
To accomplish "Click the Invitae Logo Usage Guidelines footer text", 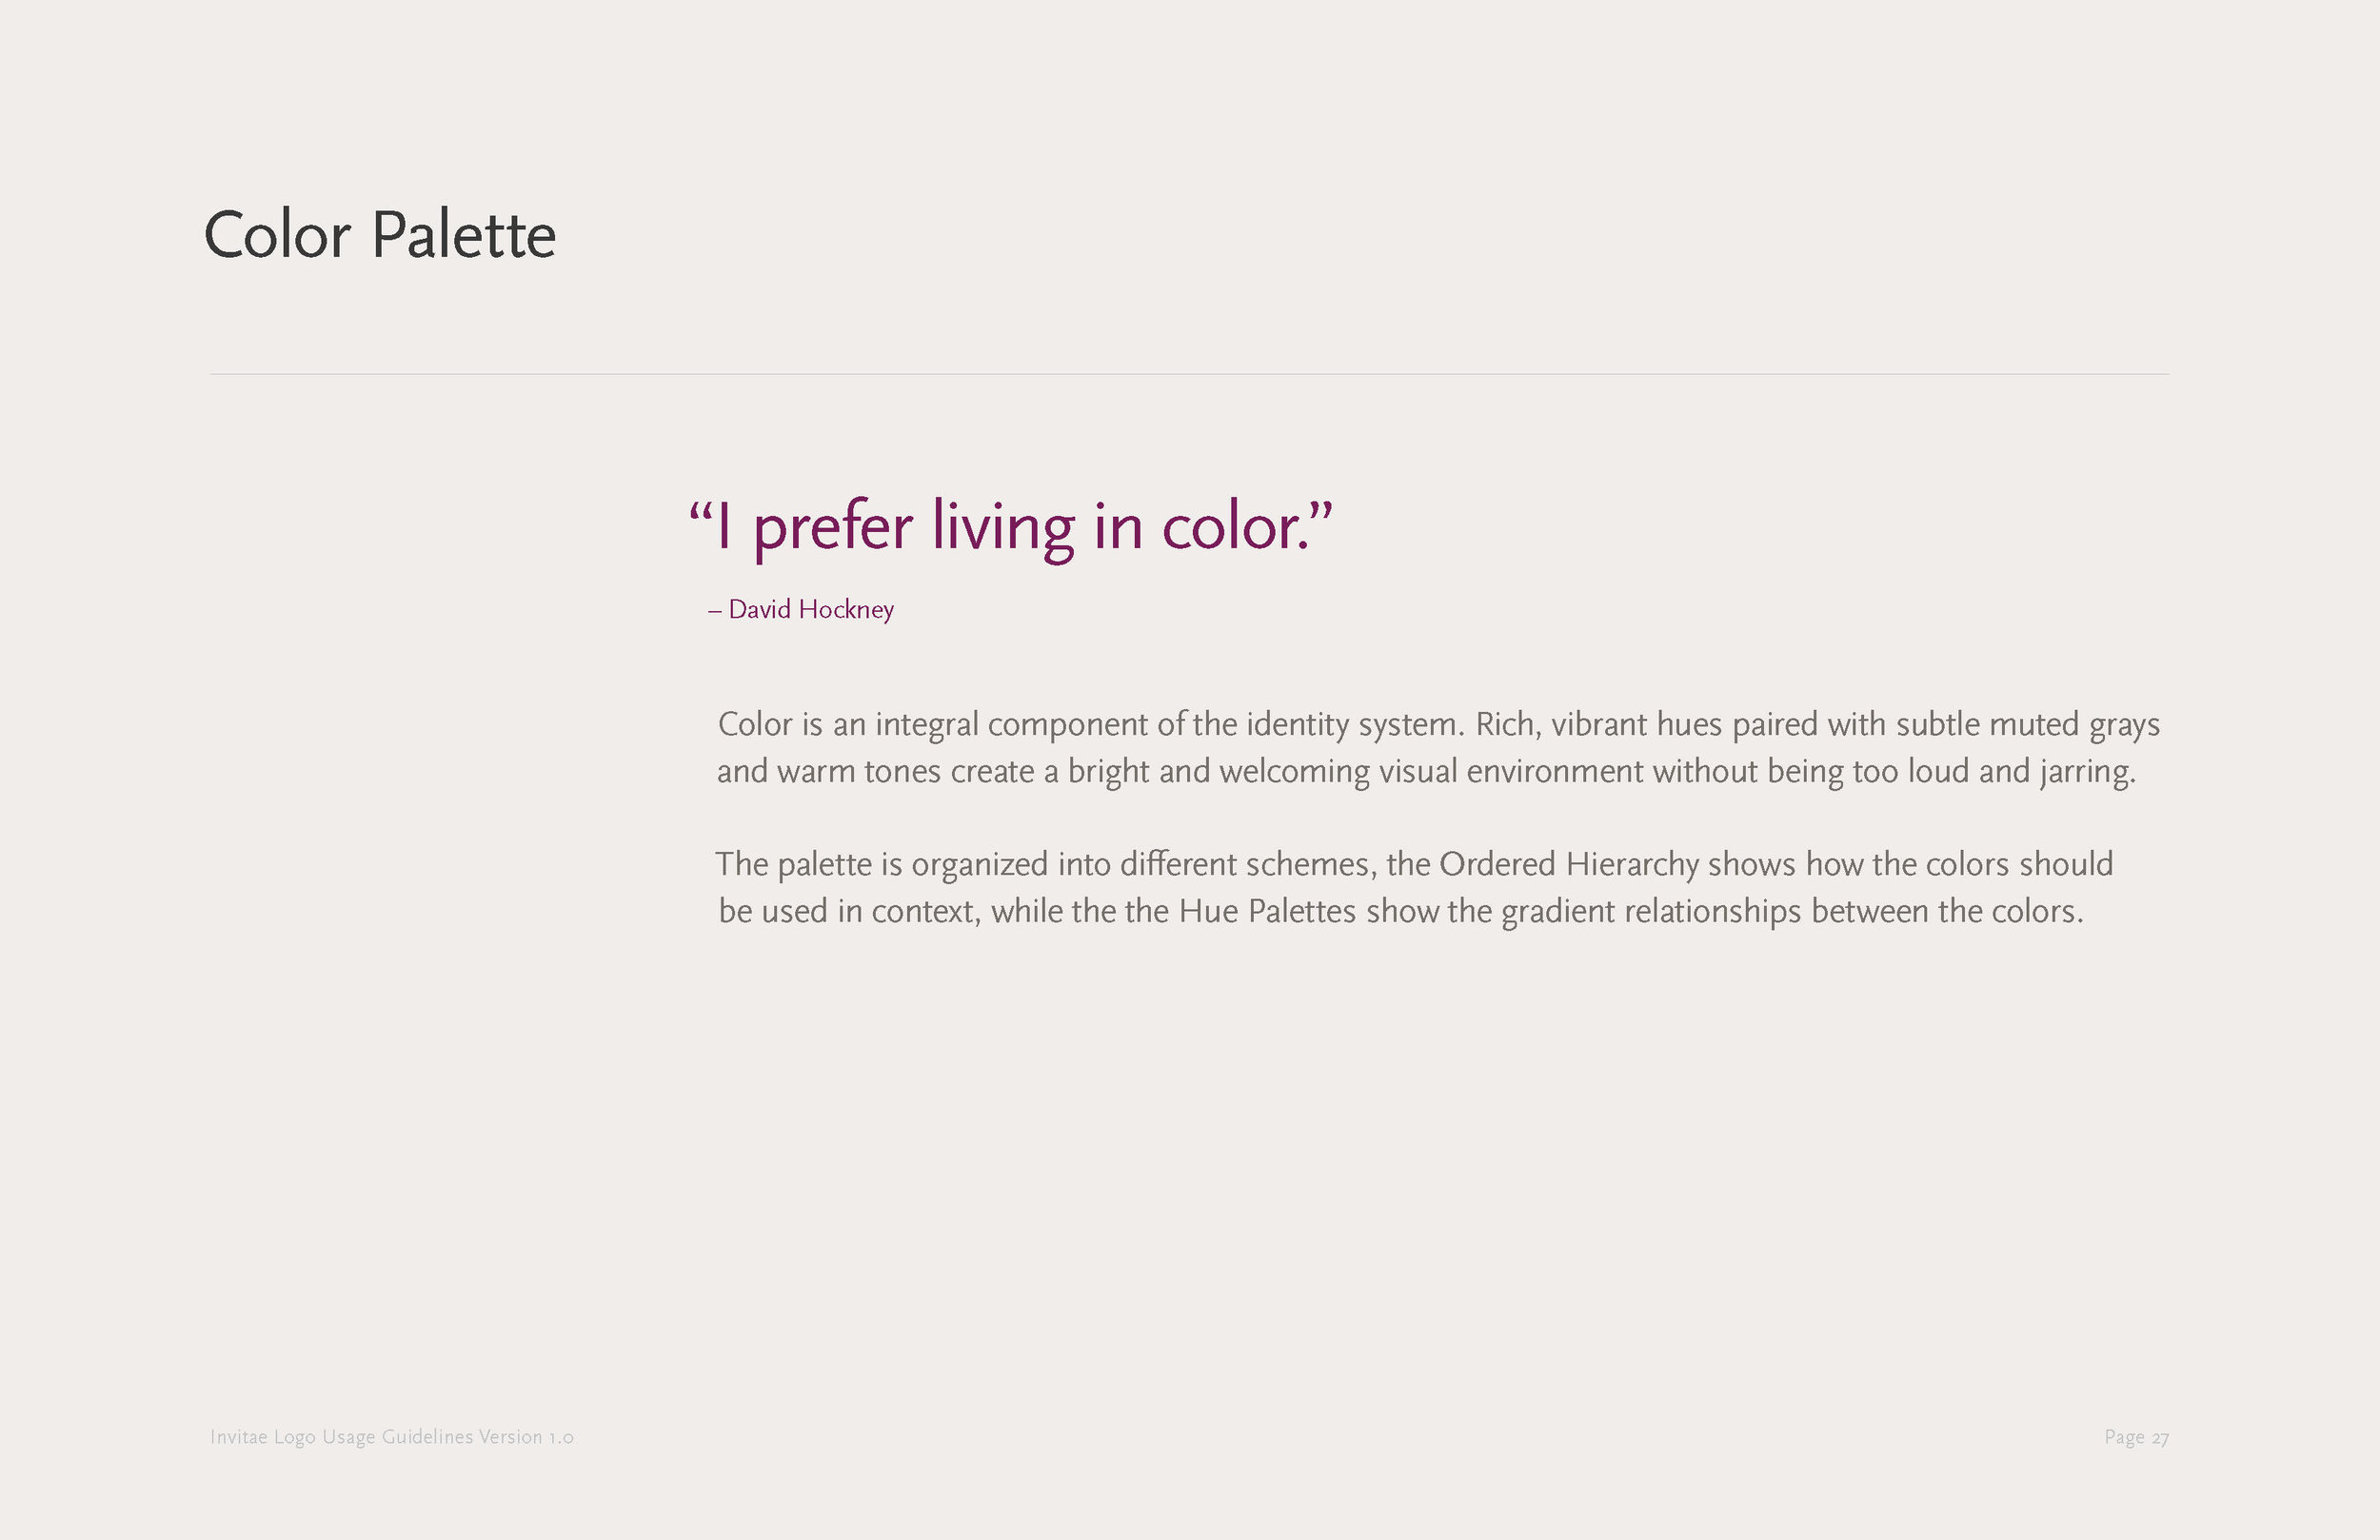I will [x=392, y=1437].
